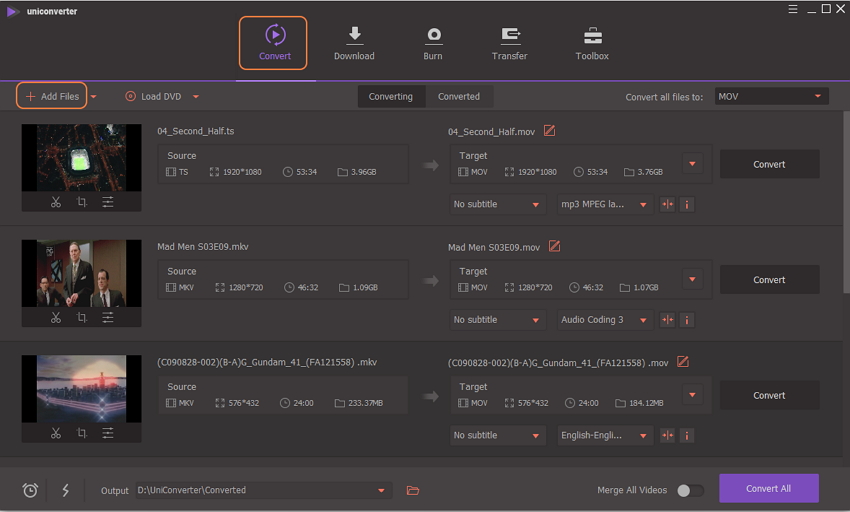Viewport: 850px width, 512px height.
Task: Trim the Gundam_41 video with scissors icon
Action: [x=56, y=433]
